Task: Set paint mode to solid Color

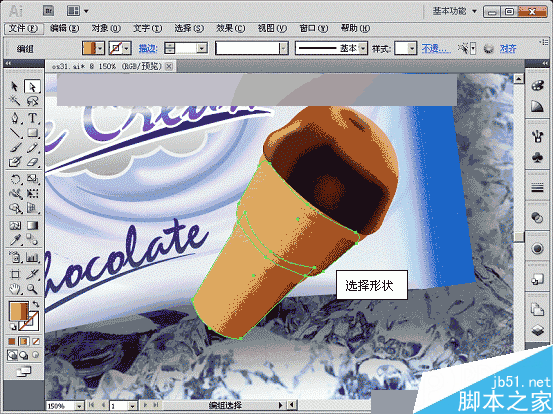Action: pos(12,341)
